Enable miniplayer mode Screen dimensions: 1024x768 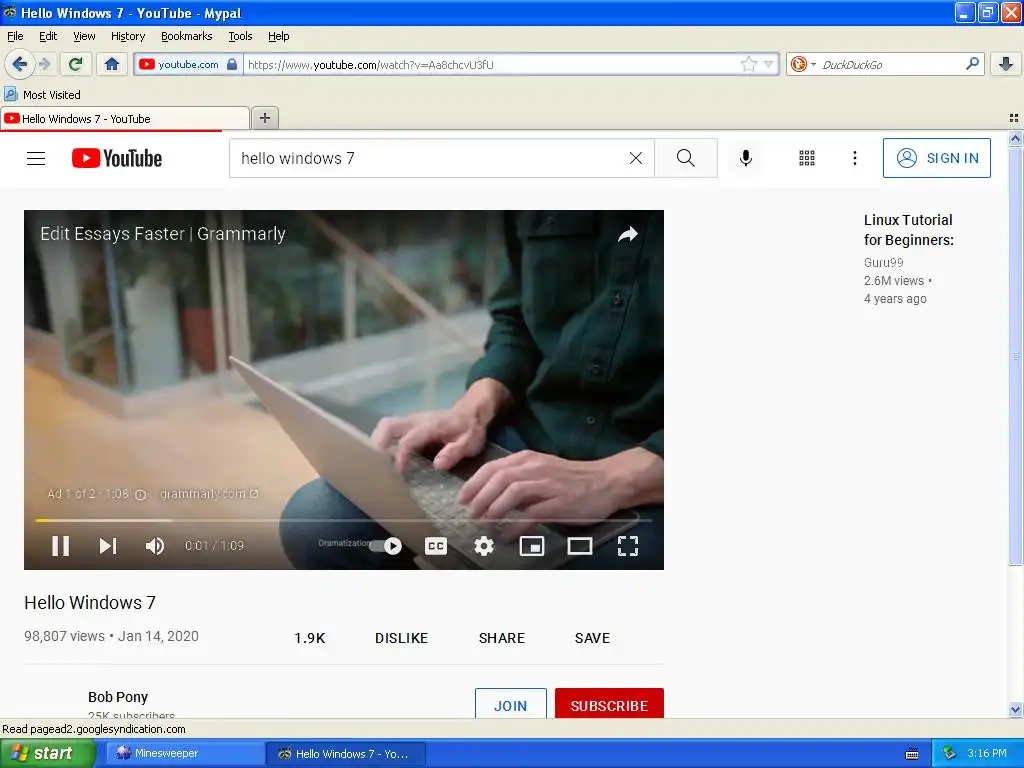[532, 545]
